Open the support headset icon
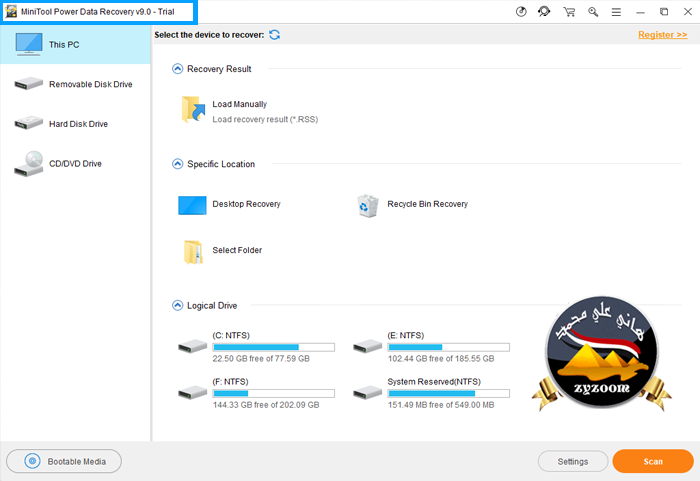700x481 pixels. coord(544,12)
